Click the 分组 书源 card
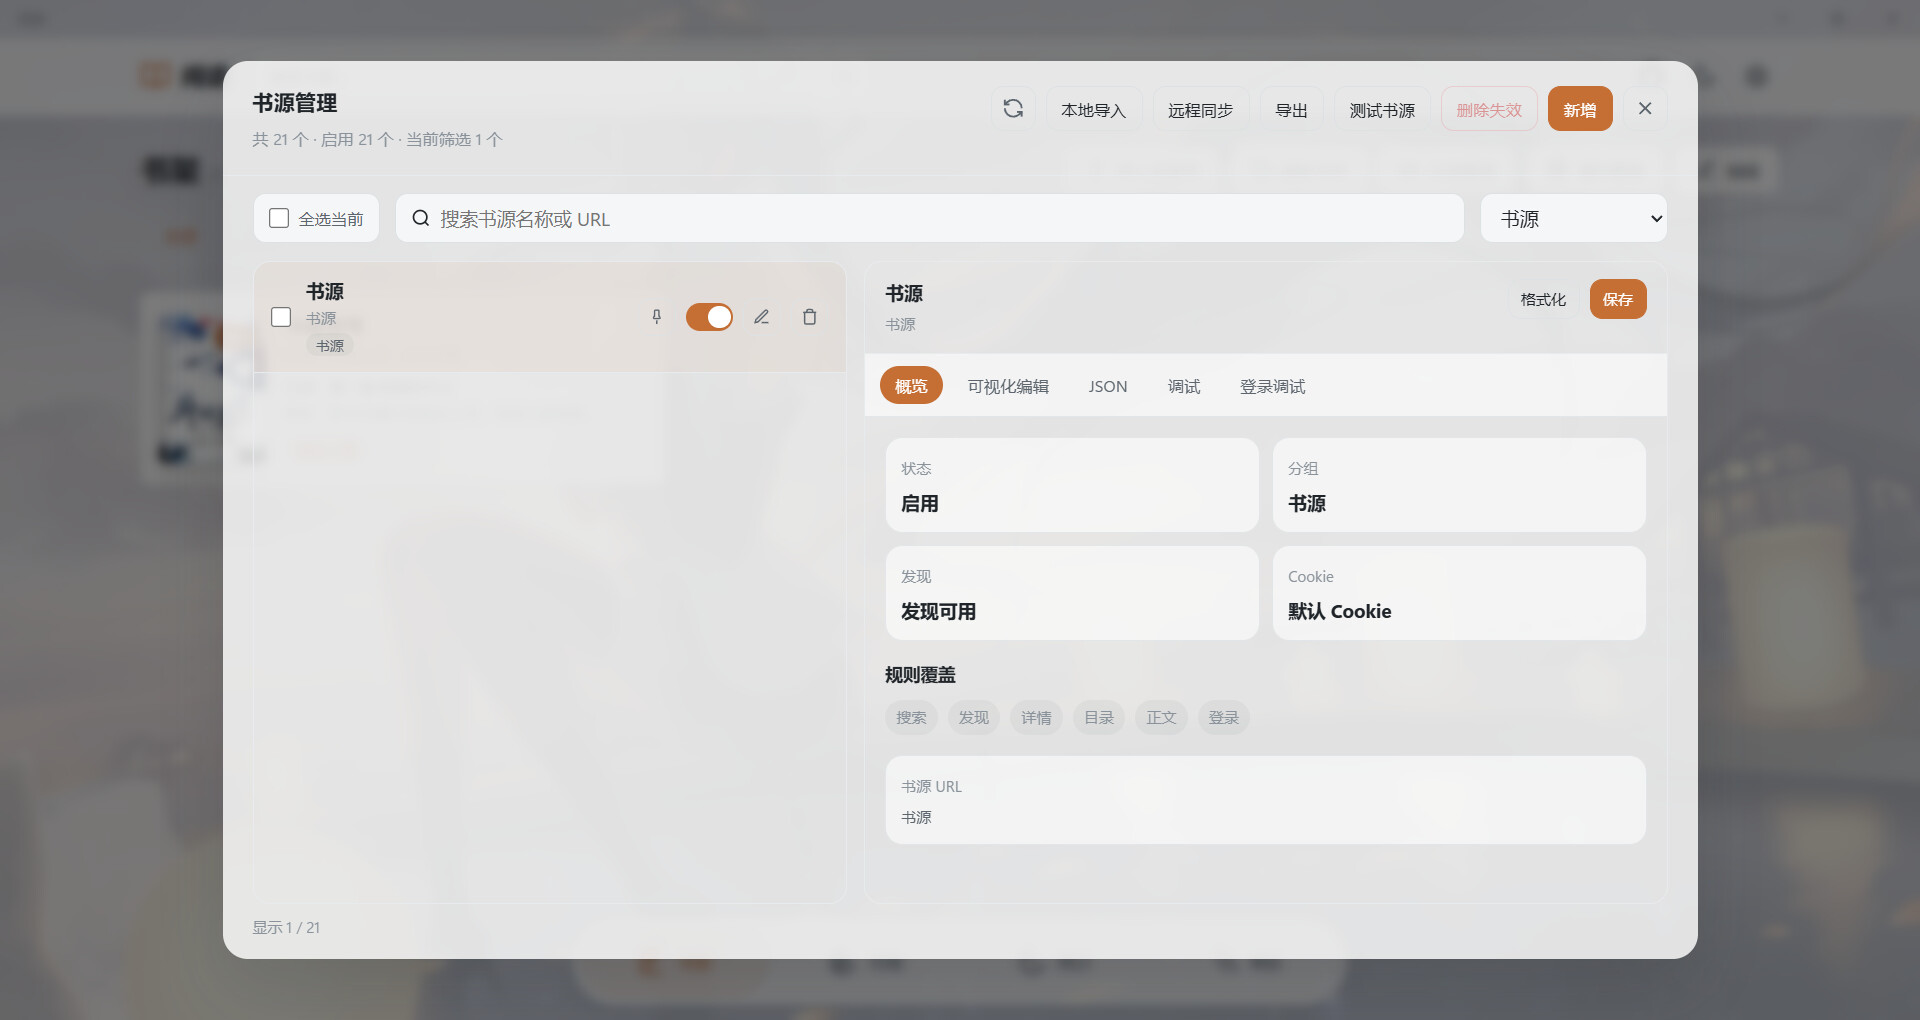 point(1459,485)
